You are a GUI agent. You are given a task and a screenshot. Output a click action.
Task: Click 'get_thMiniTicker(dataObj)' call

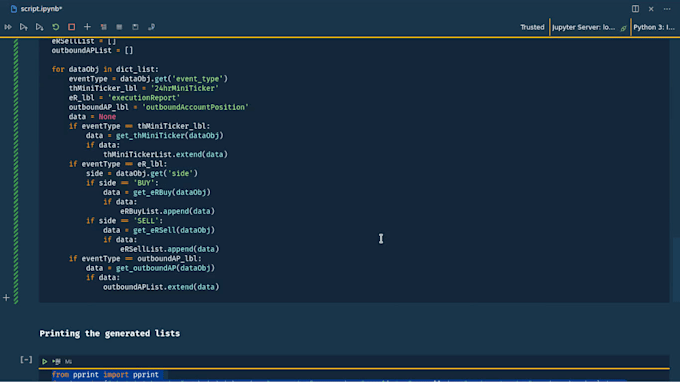170,136
